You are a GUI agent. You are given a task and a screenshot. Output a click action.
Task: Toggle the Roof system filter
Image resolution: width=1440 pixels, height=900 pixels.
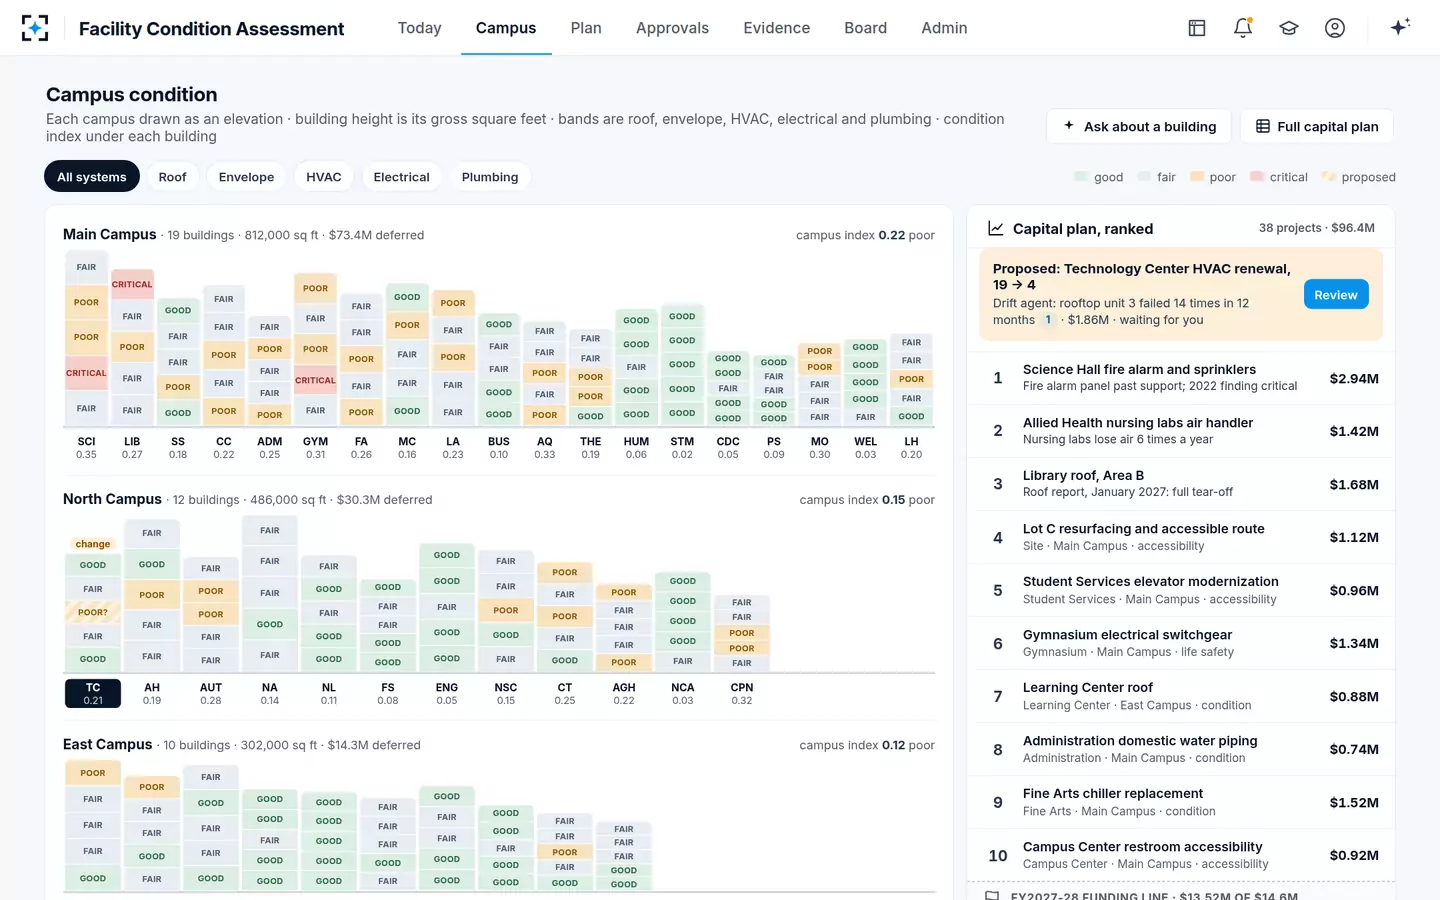click(x=172, y=177)
